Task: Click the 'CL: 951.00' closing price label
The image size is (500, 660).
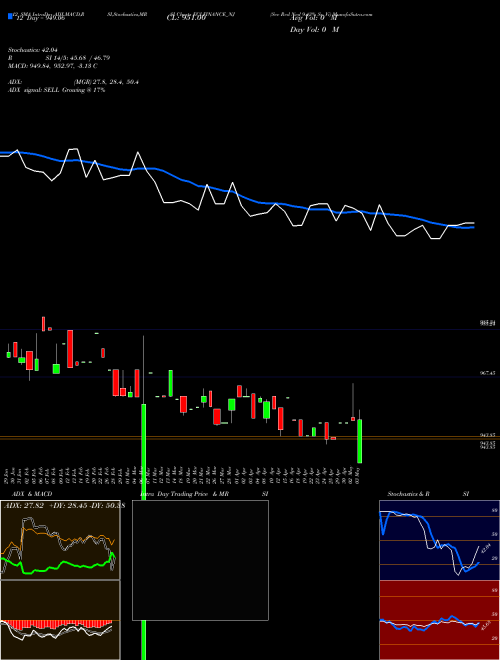Action: click(x=186, y=18)
